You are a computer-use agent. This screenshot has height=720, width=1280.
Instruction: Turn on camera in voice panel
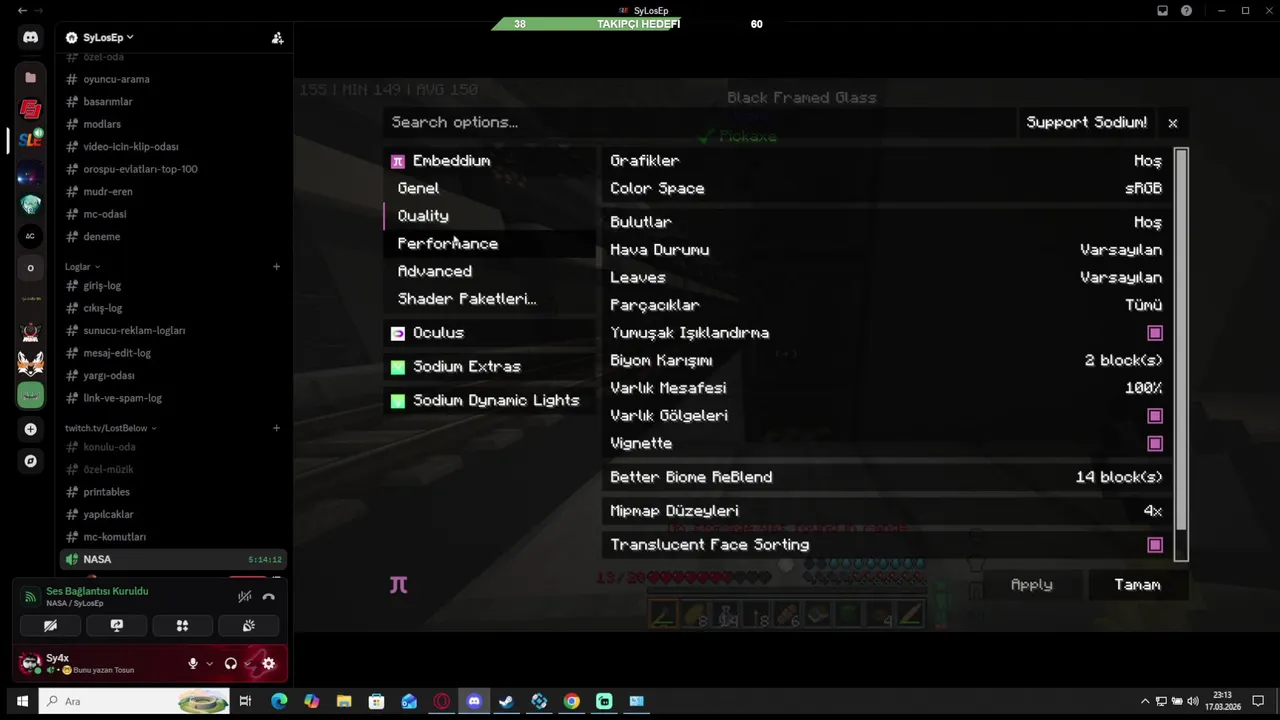tap(50, 626)
